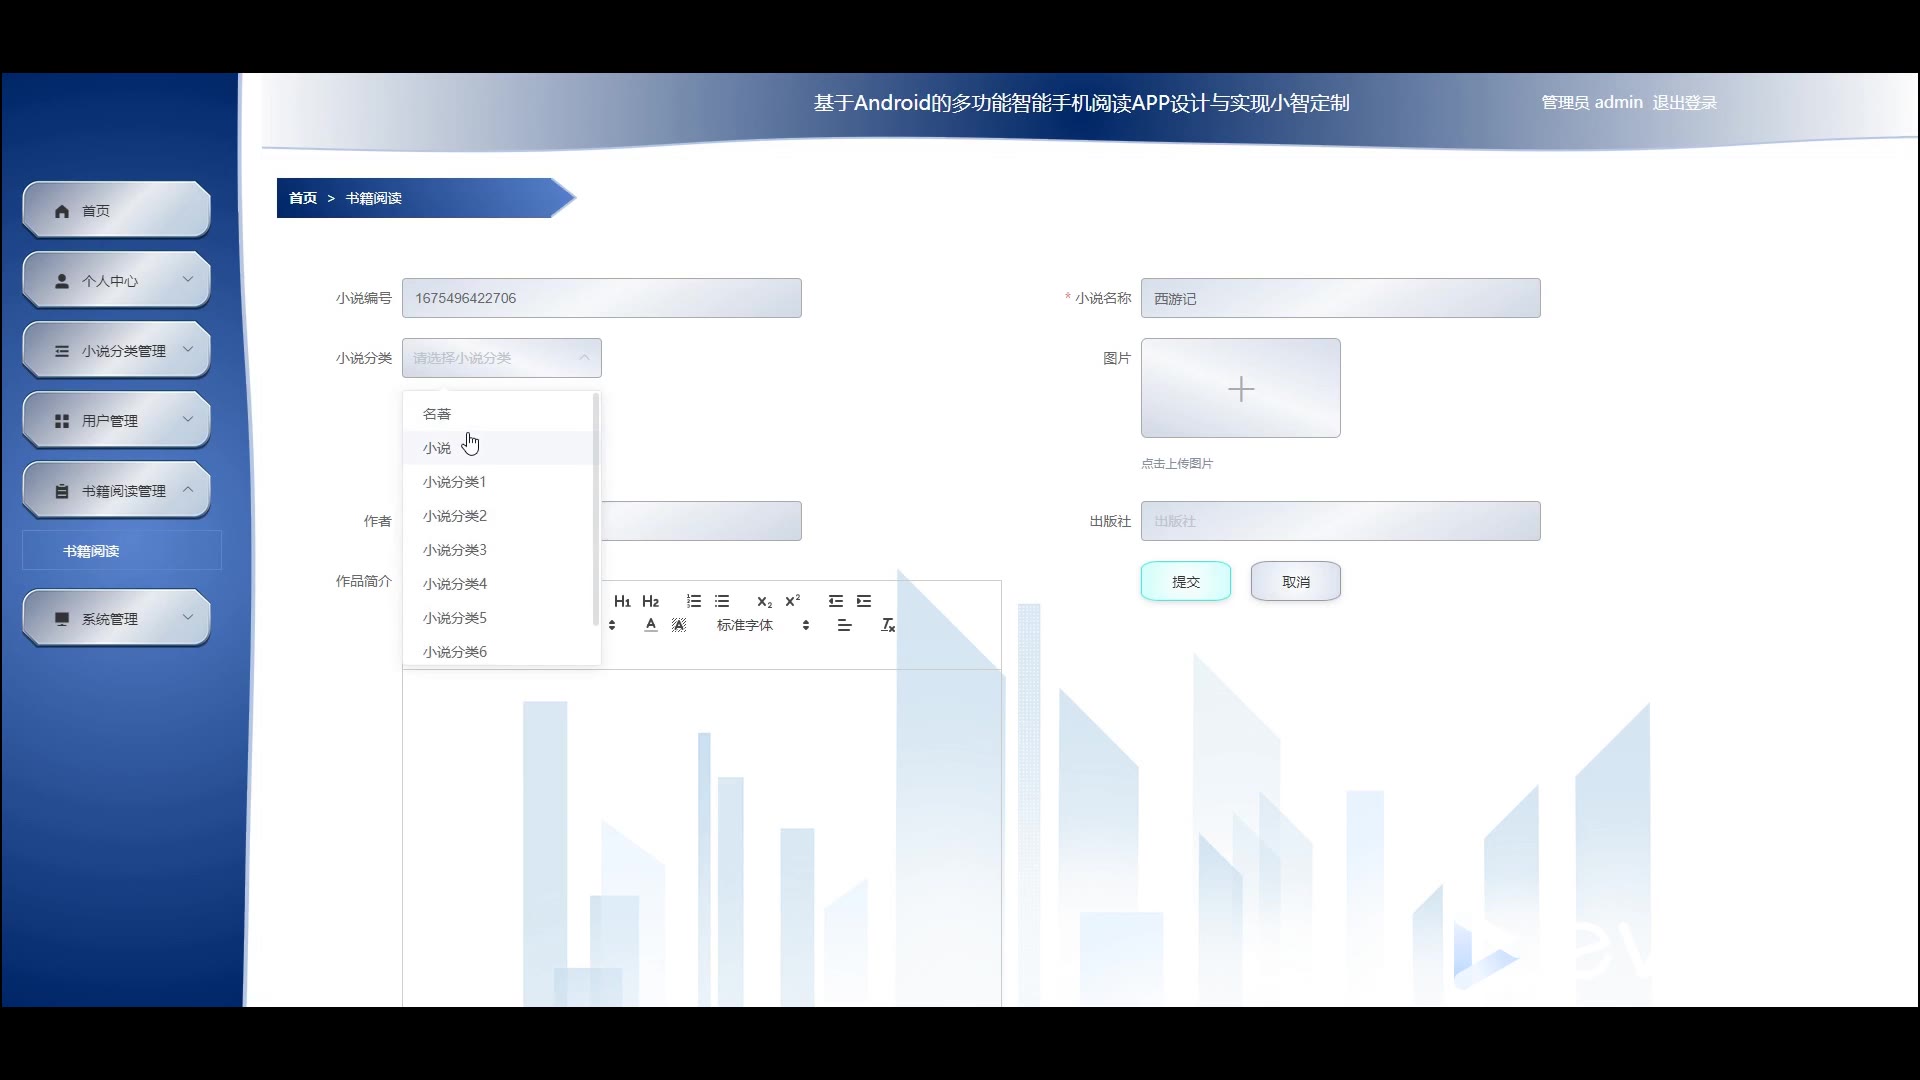Toggle superscript formatting
The image size is (1920, 1080).
(793, 601)
